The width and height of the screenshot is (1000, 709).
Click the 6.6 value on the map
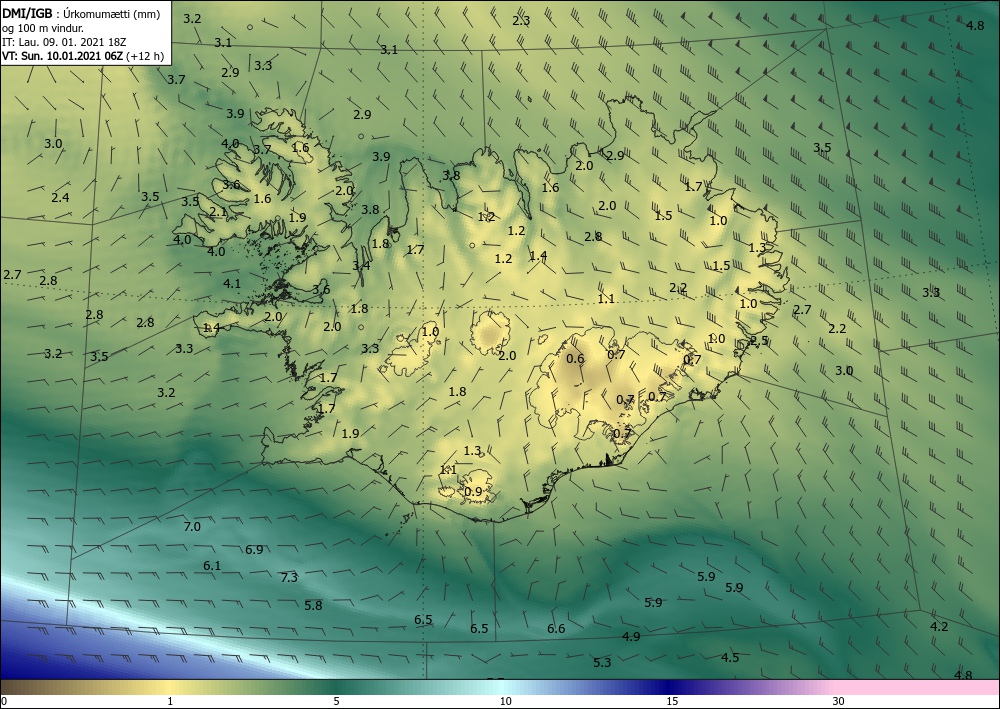click(556, 629)
